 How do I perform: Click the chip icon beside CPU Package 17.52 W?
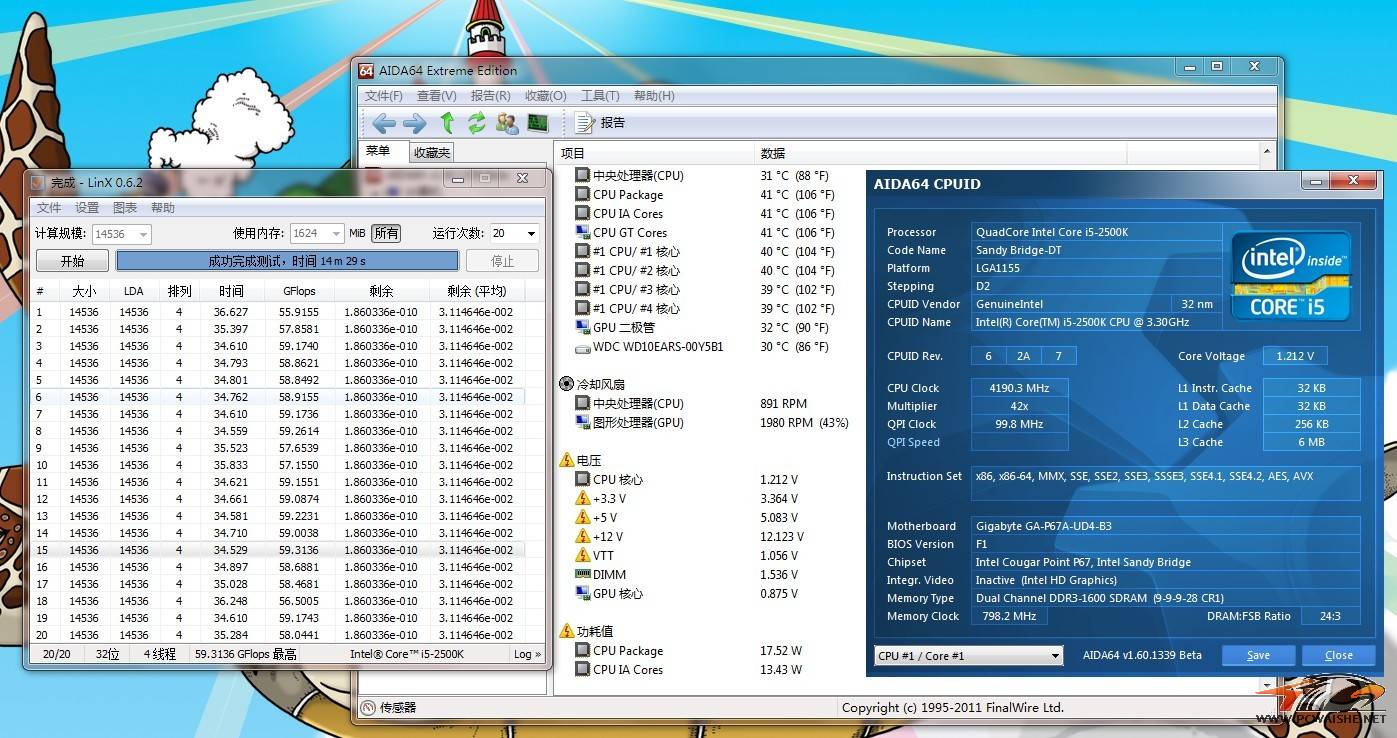click(x=582, y=651)
